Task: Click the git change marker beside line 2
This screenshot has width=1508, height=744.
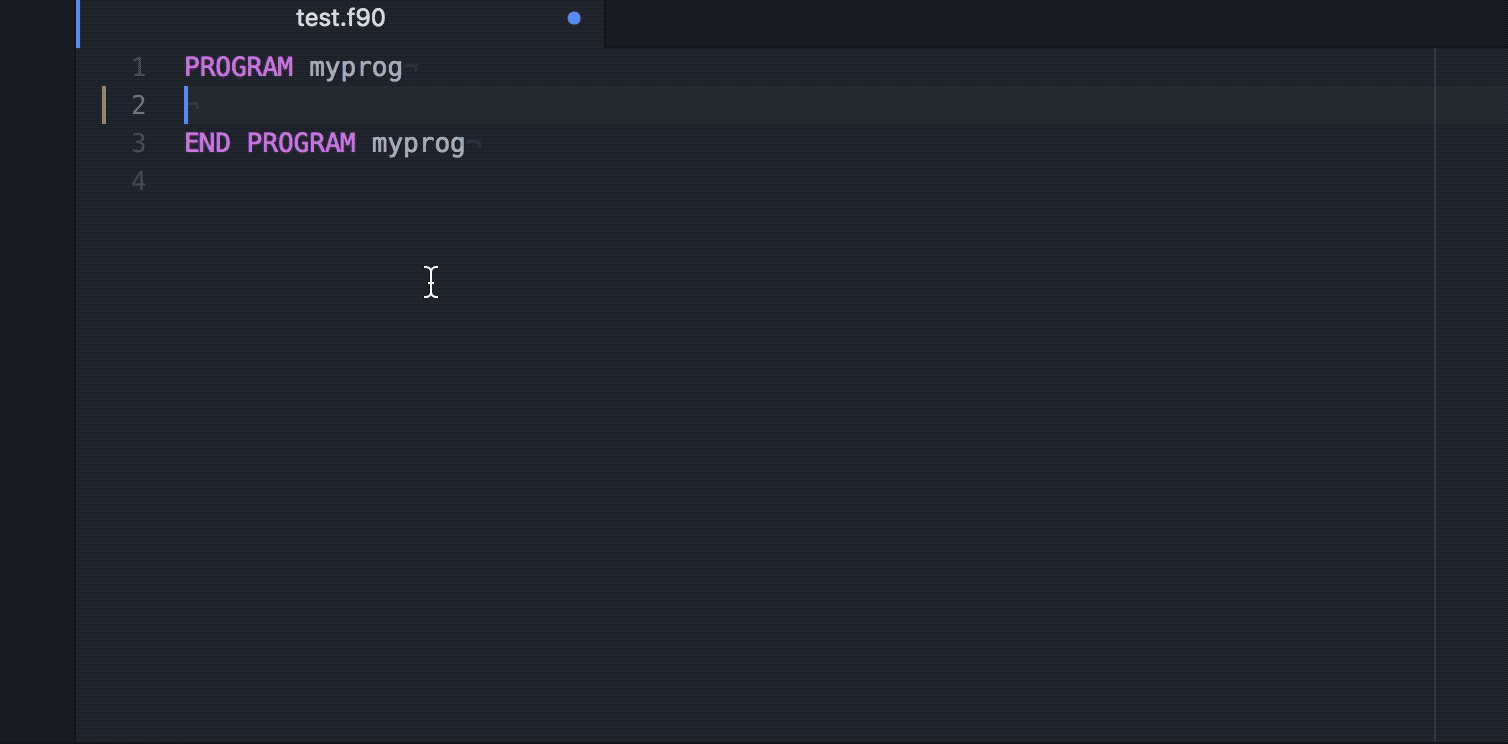Action: pyautogui.click(x=104, y=105)
